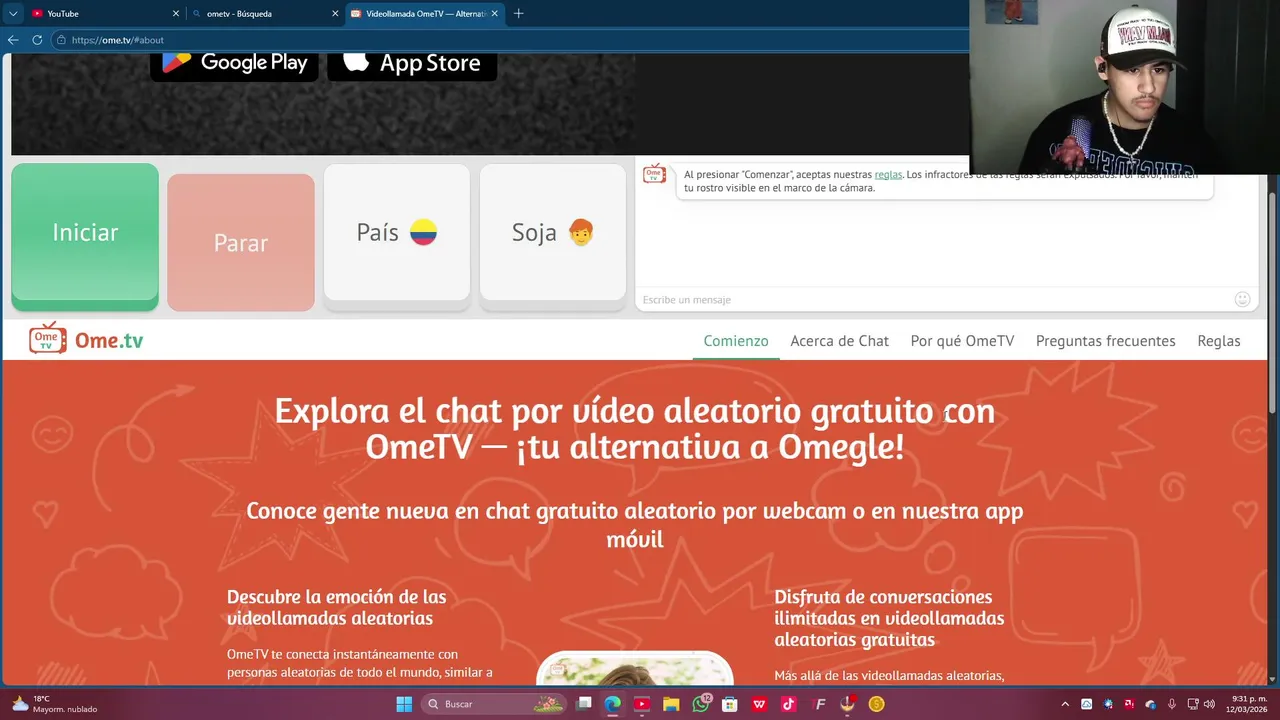Screen dimensions: 1280x720
Task: Click the volume speaker tray icon
Action: [1210, 704]
